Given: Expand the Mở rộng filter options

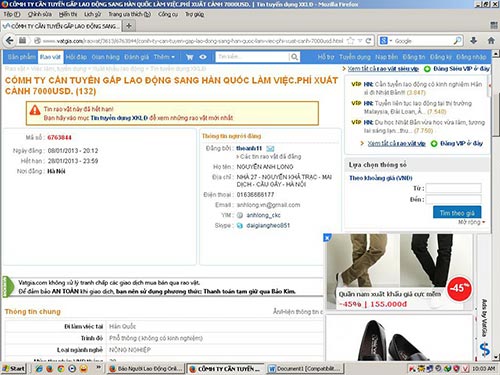Looking at the screenshot, I should pos(471,222).
